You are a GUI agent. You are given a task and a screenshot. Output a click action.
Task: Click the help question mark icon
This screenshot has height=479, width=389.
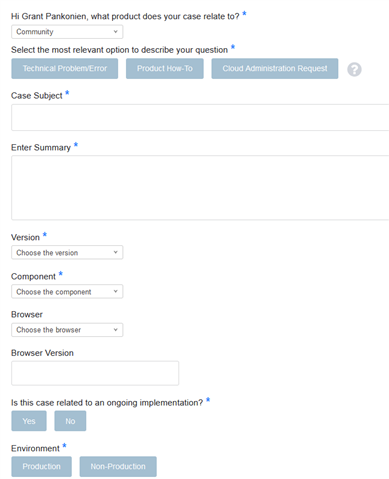tap(354, 69)
